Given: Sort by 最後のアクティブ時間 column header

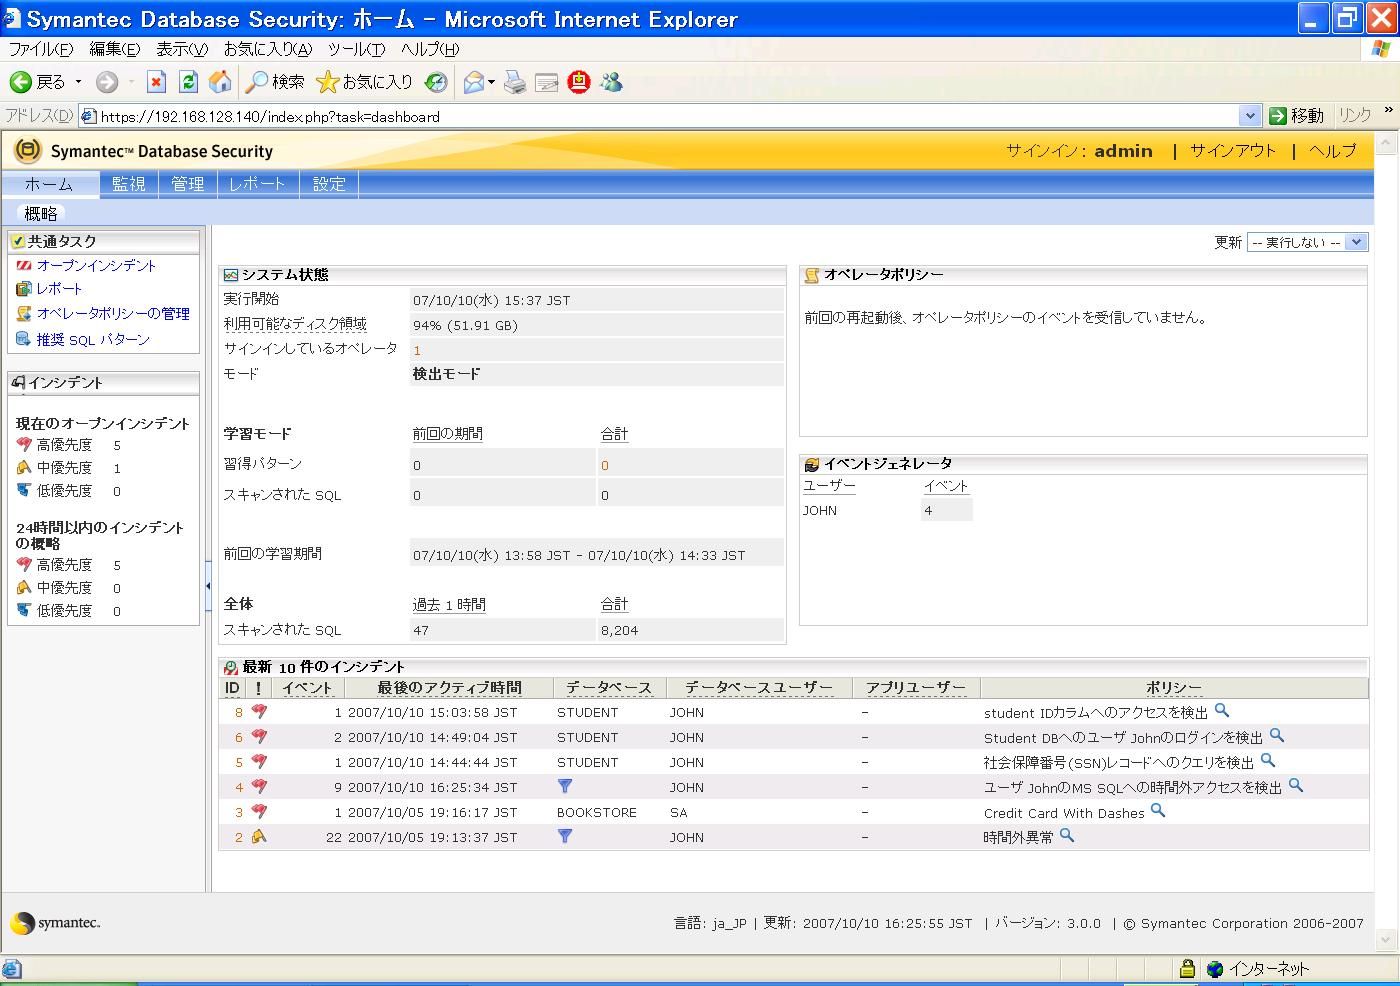Looking at the screenshot, I should click(x=449, y=688).
